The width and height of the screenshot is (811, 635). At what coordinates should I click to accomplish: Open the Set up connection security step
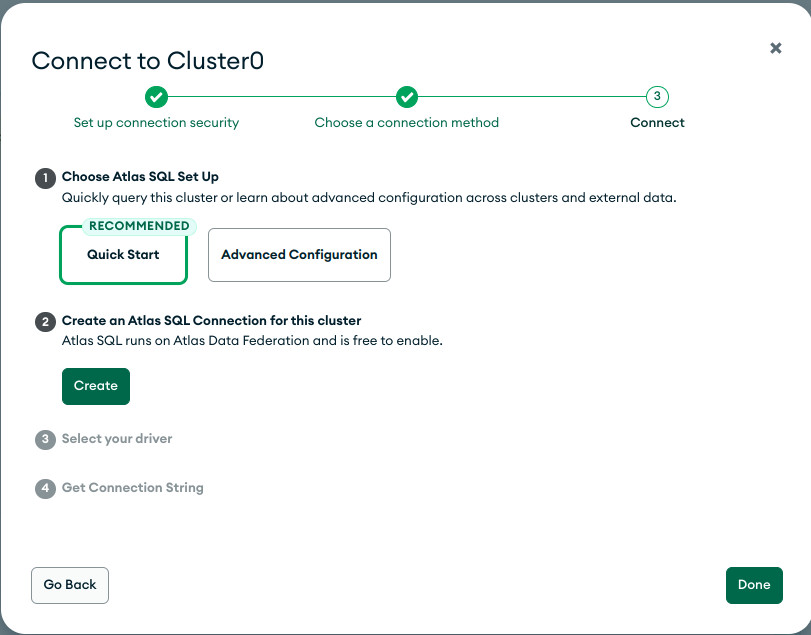(156, 123)
